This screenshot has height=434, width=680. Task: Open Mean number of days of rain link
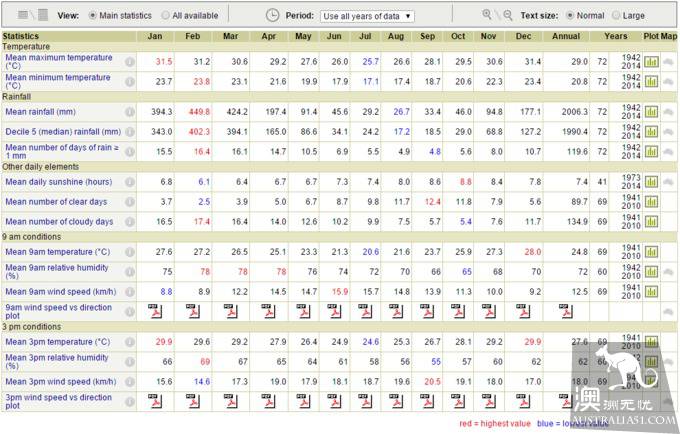click(x=62, y=151)
